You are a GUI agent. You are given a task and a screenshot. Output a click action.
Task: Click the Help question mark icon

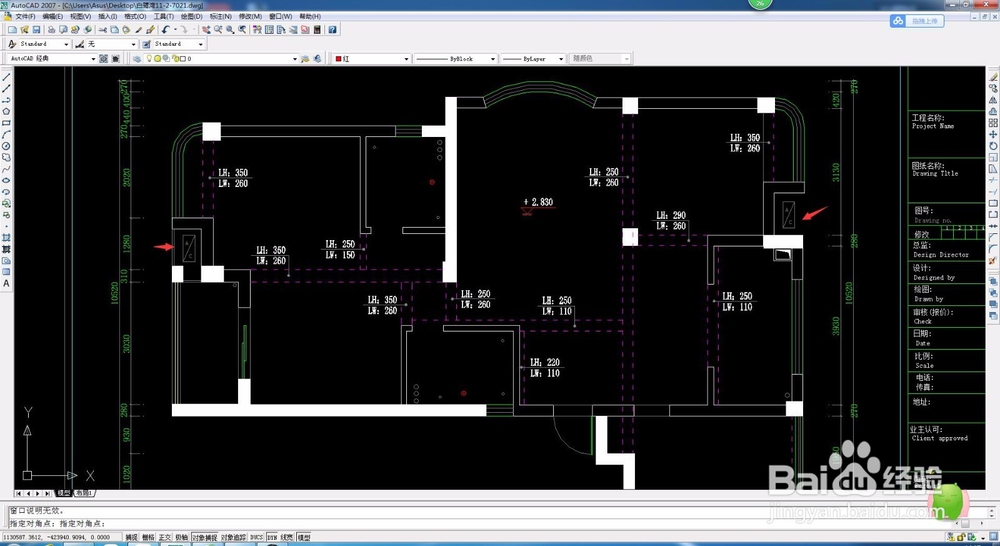click(332, 30)
